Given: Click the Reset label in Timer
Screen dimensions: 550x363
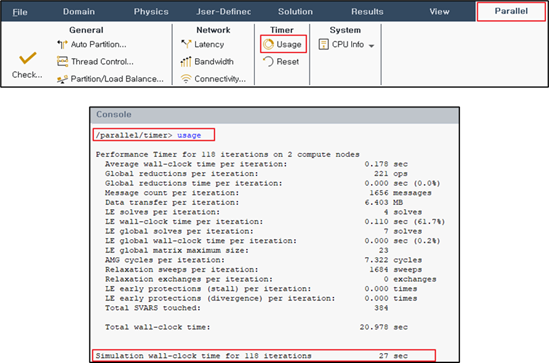Looking at the screenshot, I should point(288,62).
